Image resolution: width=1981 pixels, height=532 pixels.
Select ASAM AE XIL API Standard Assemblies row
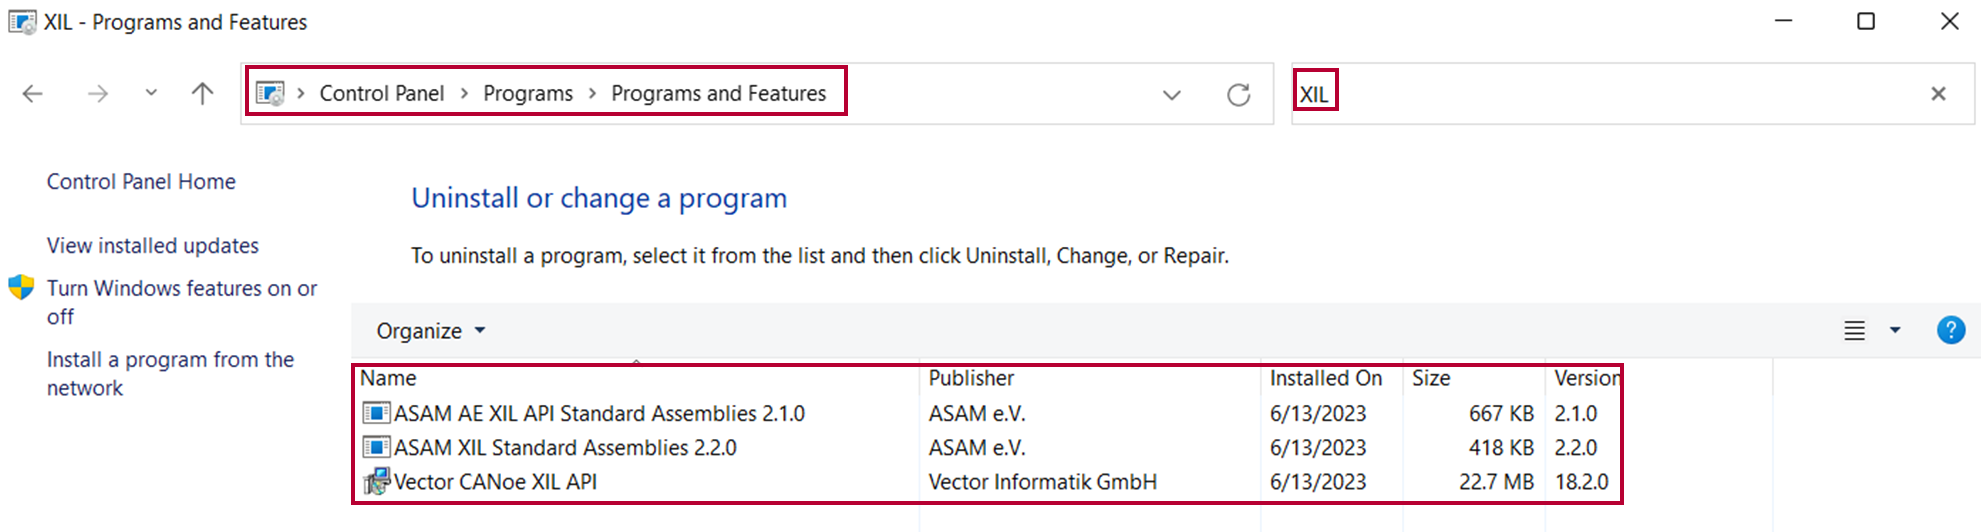[985, 413]
